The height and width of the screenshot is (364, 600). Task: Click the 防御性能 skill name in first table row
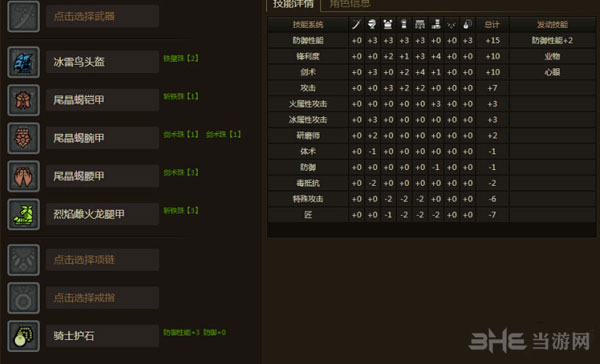click(x=308, y=41)
